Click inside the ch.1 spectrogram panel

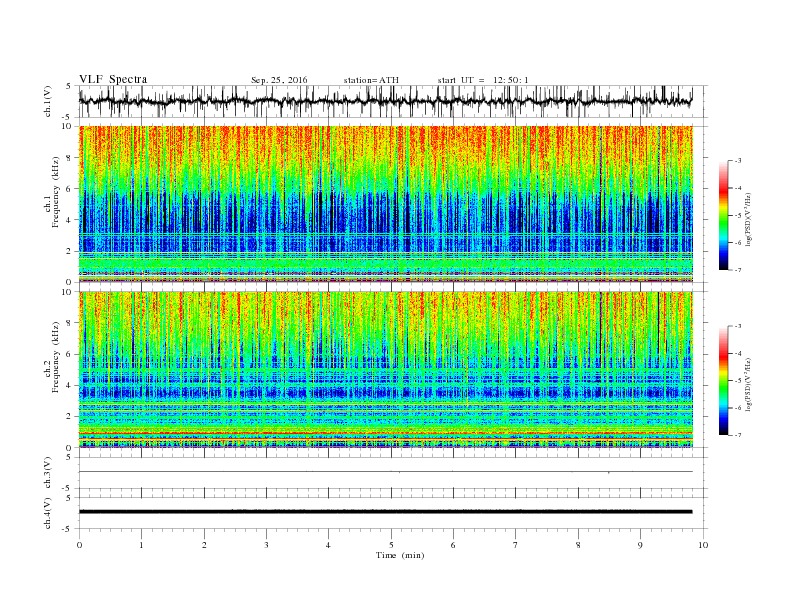coord(385,204)
